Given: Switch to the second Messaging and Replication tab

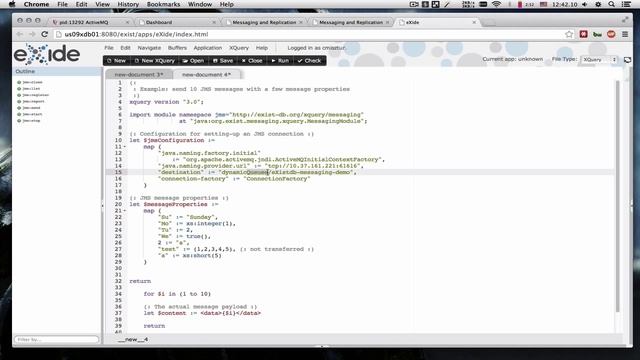Looking at the screenshot, I should pyautogui.click(x=350, y=22).
